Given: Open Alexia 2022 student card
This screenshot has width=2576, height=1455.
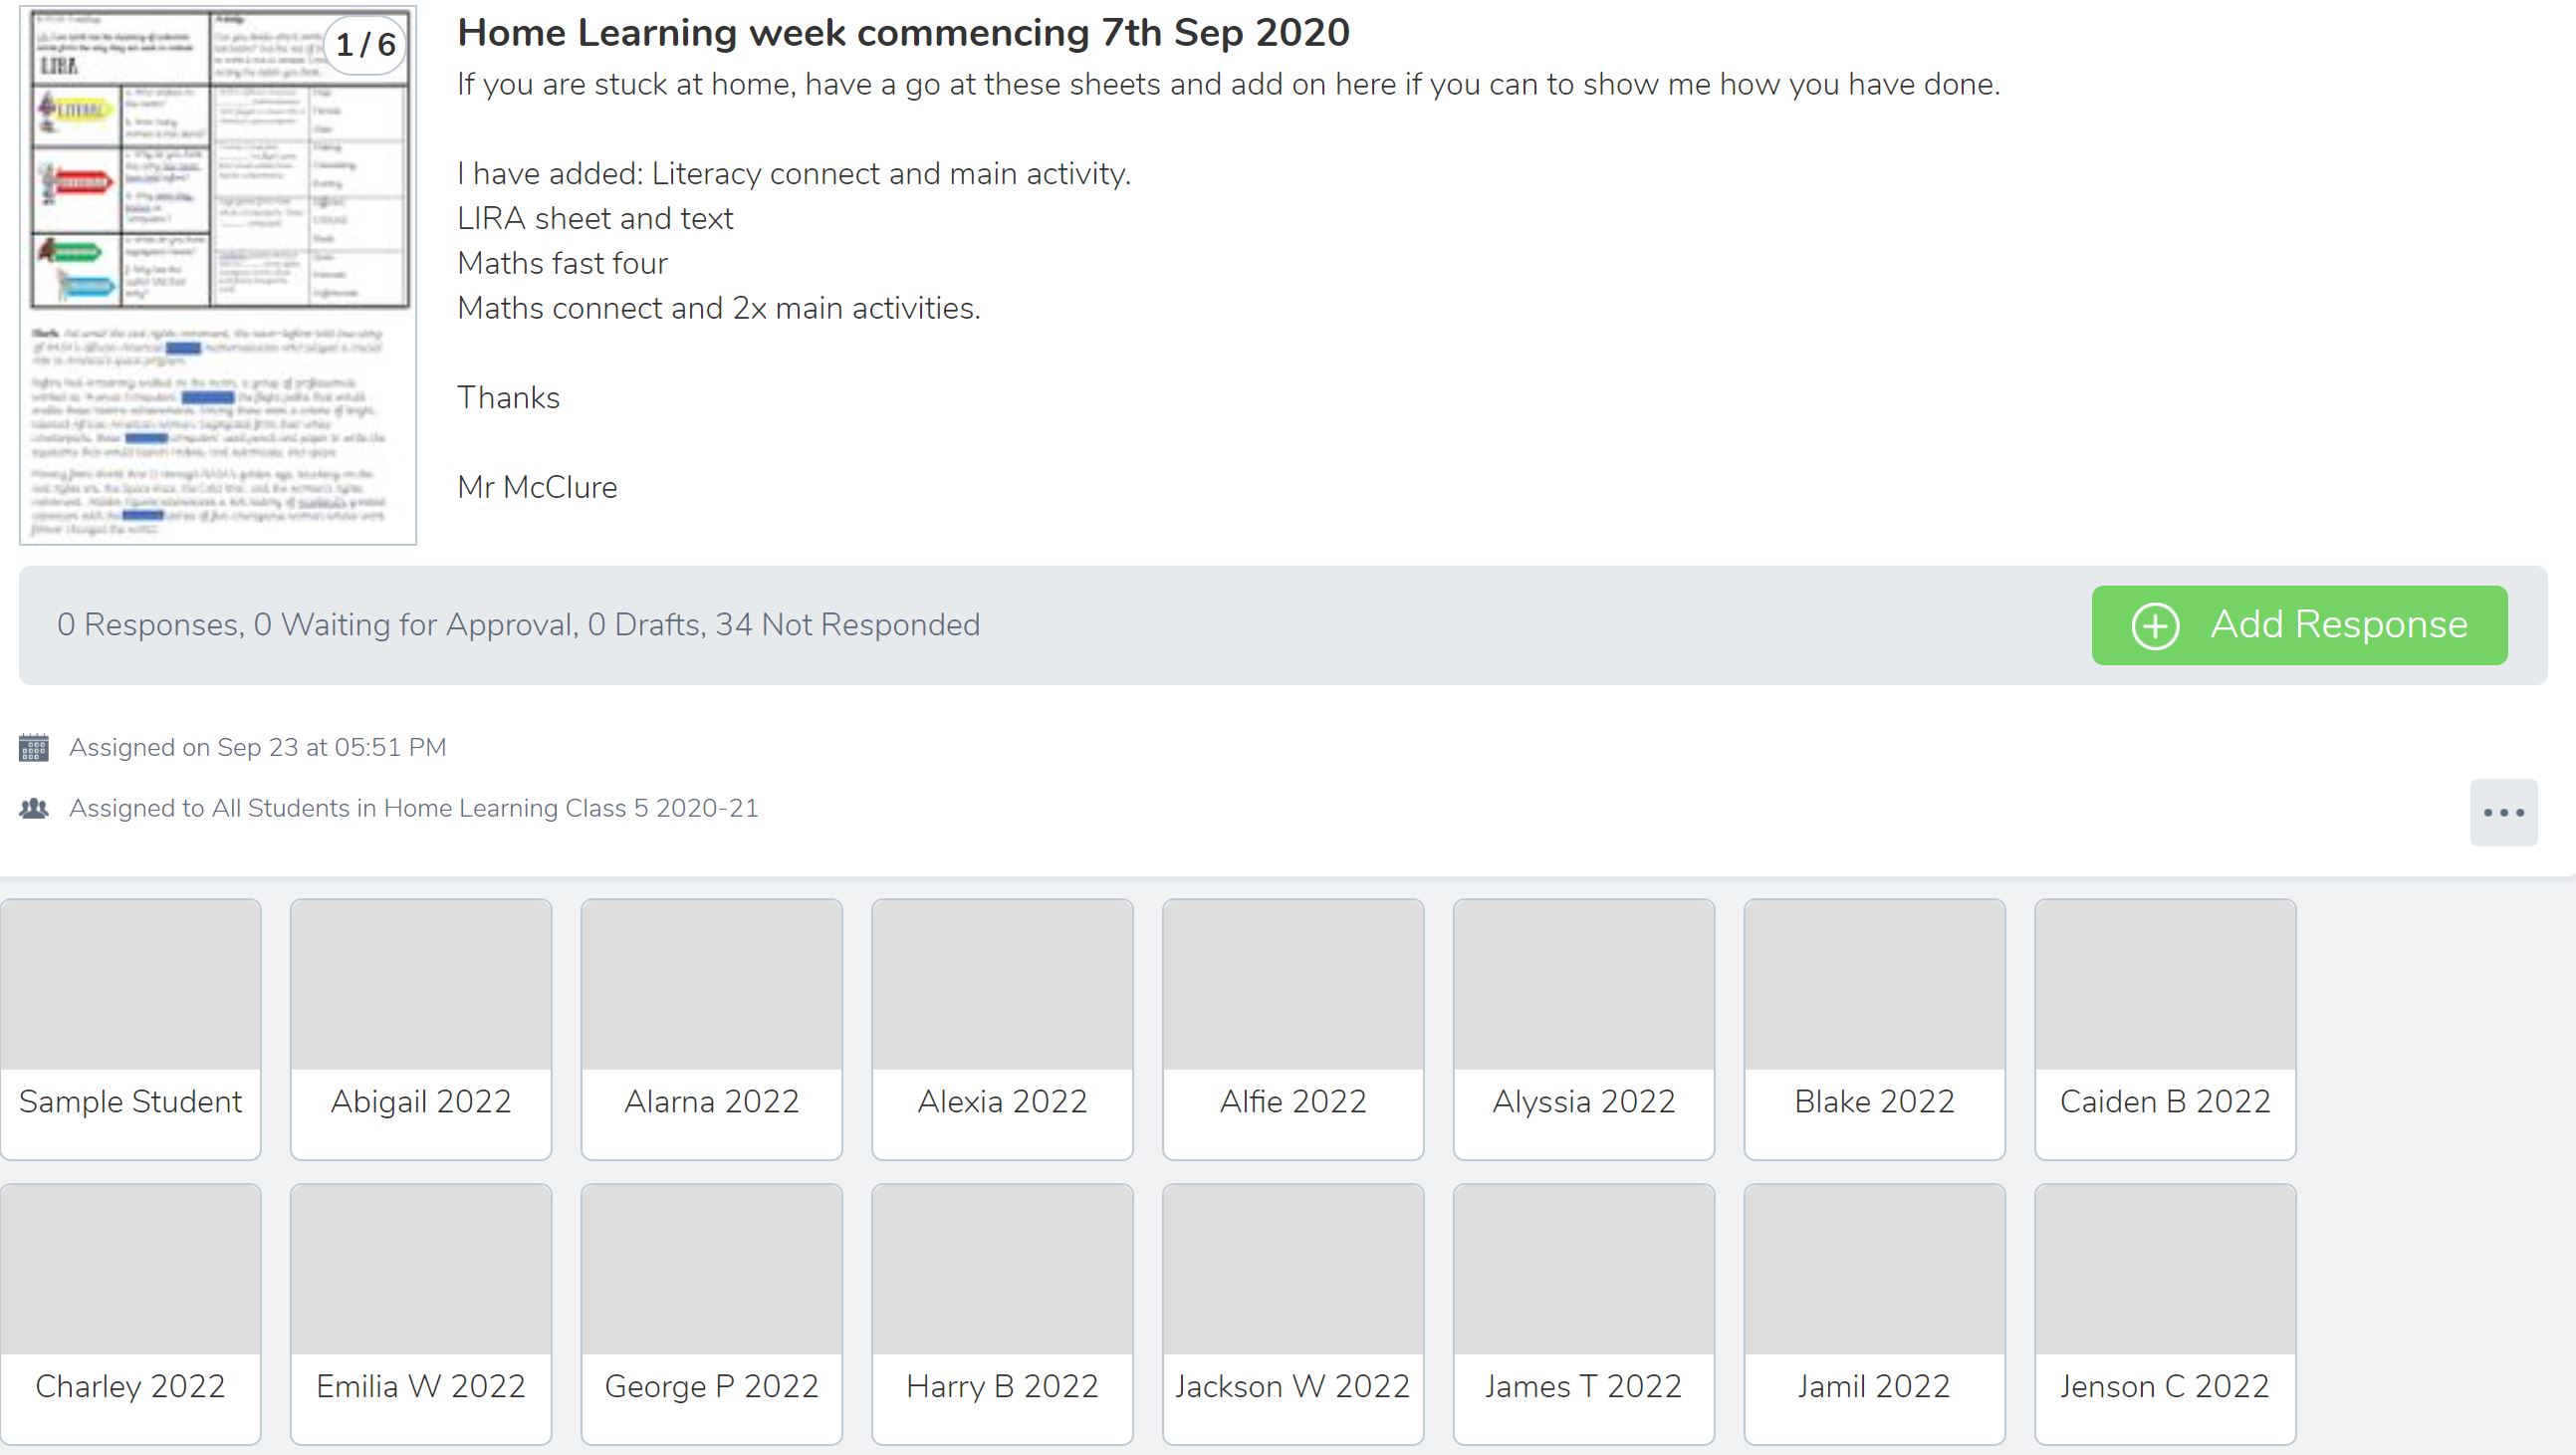Looking at the screenshot, I should 1002,1028.
